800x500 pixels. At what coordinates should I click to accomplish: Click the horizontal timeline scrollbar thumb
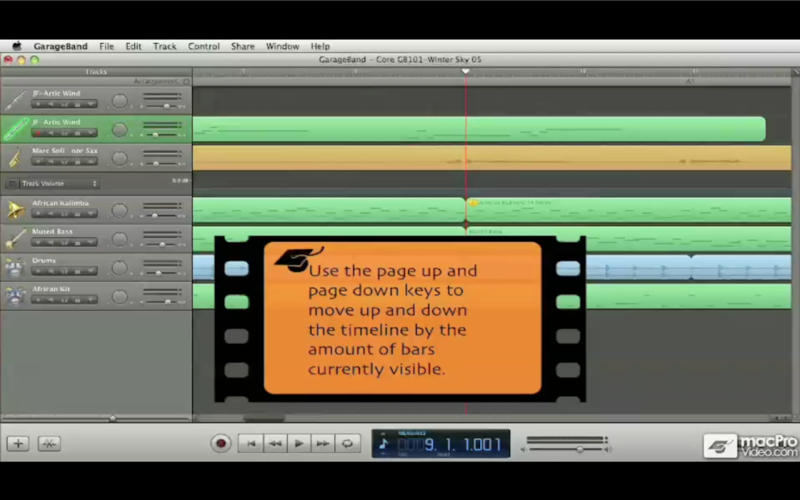point(264,419)
